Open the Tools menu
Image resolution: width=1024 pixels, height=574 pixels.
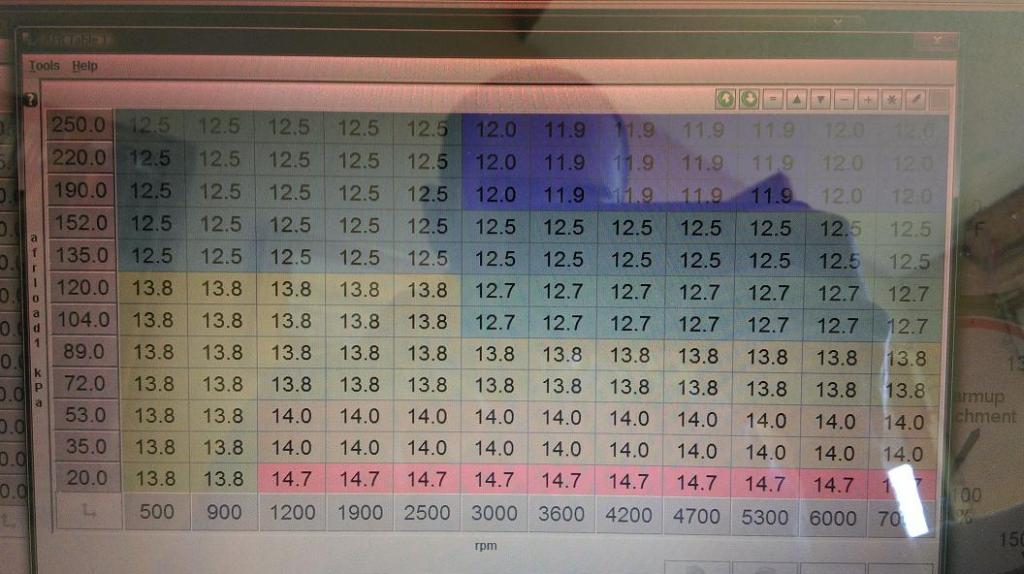(x=44, y=66)
